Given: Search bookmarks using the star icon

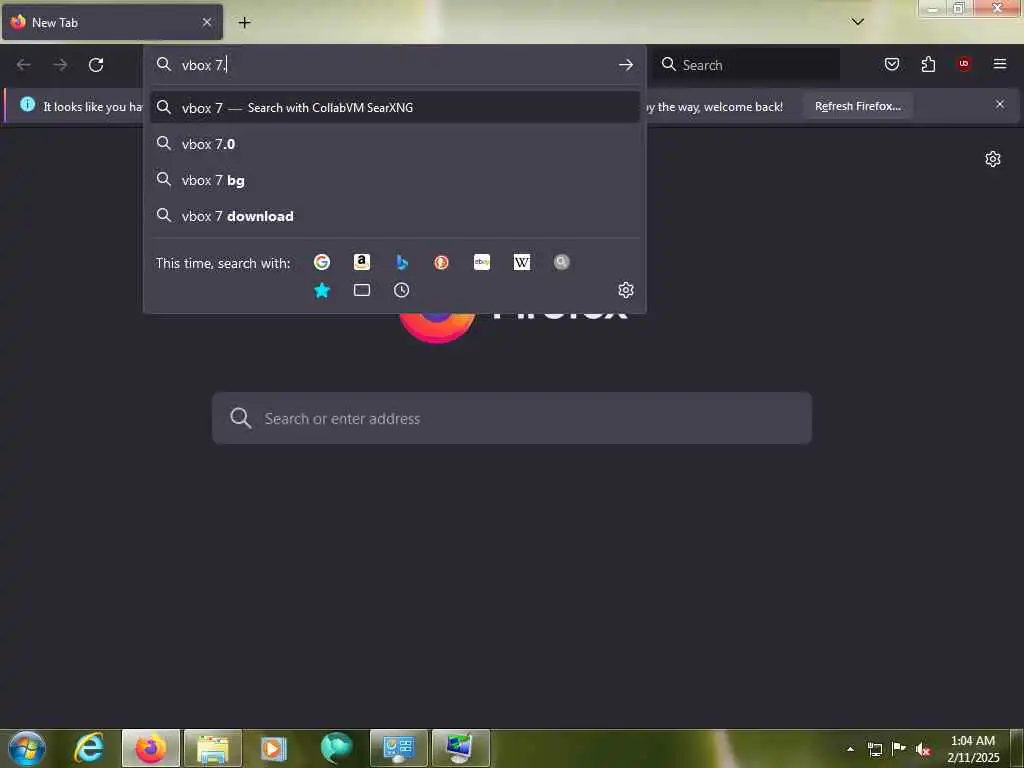Looking at the screenshot, I should coord(322,290).
